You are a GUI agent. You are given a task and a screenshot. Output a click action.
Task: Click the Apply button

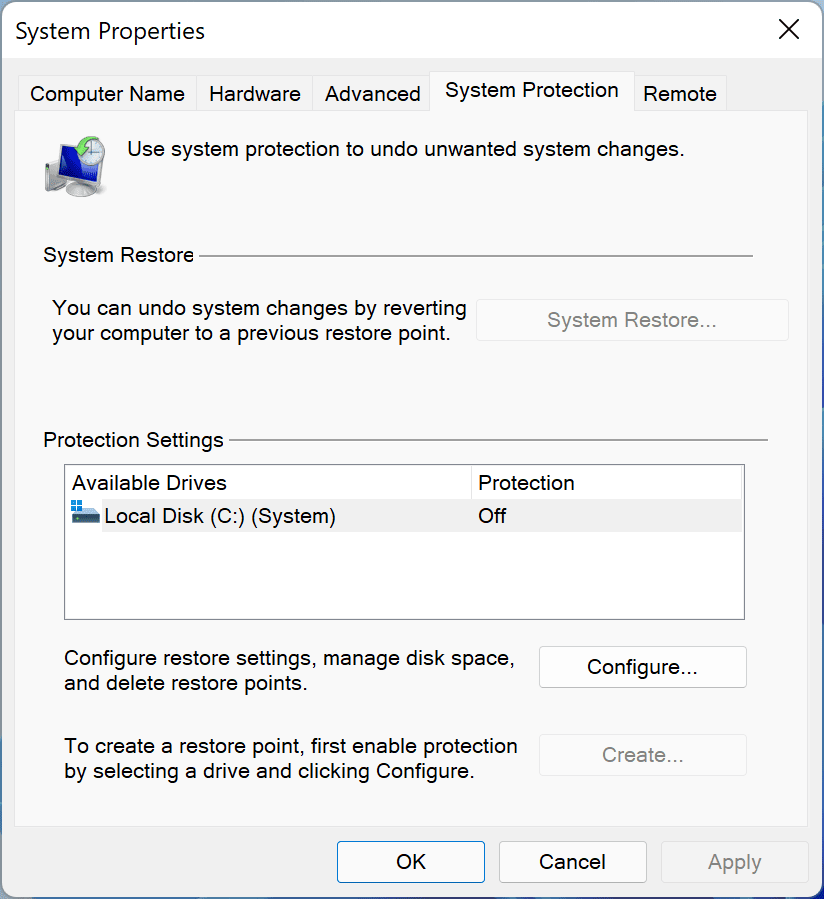[x=735, y=862]
